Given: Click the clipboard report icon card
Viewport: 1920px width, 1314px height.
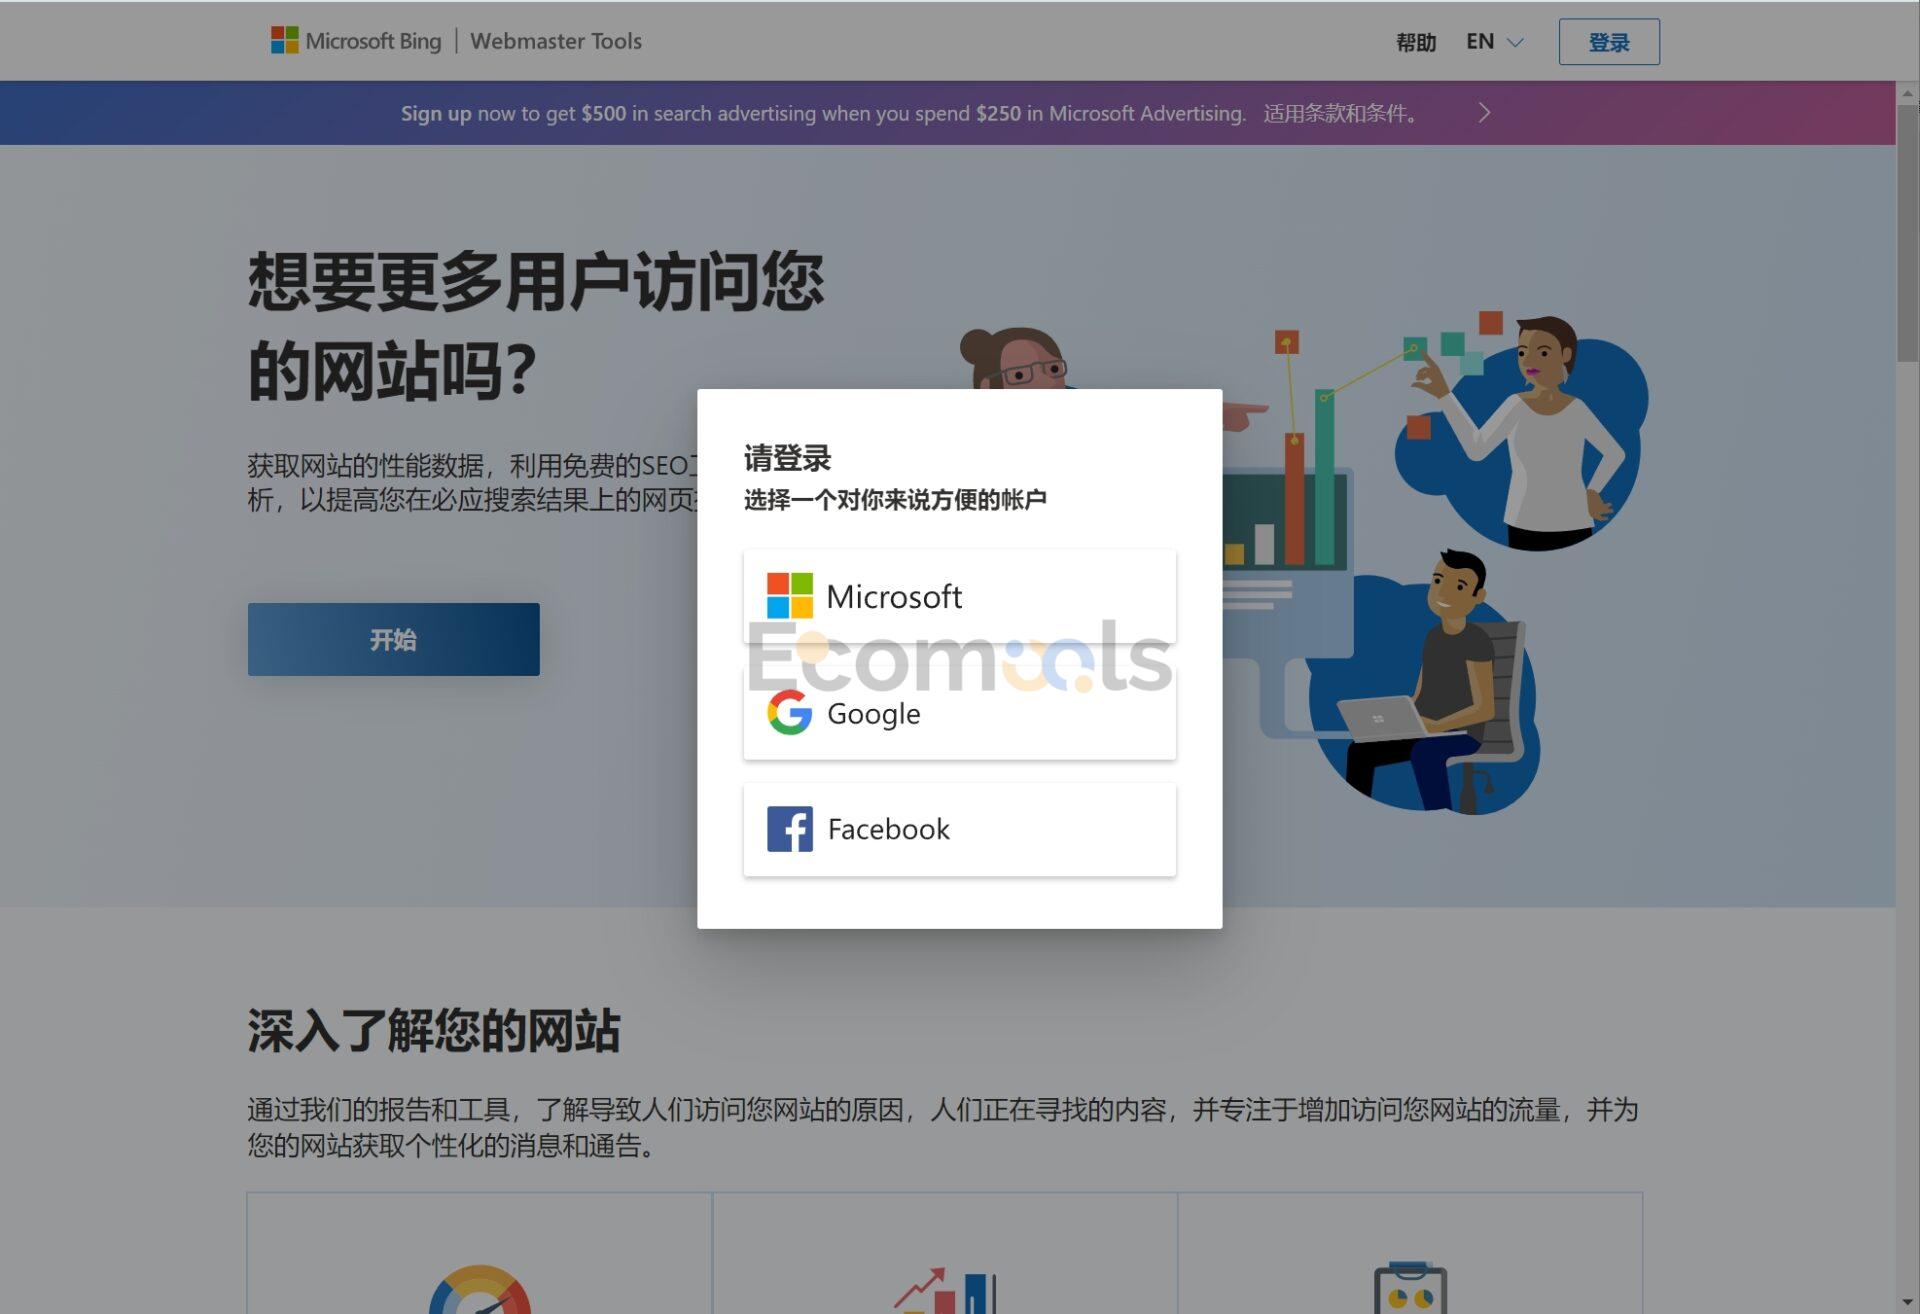Looking at the screenshot, I should [x=1410, y=1253].
